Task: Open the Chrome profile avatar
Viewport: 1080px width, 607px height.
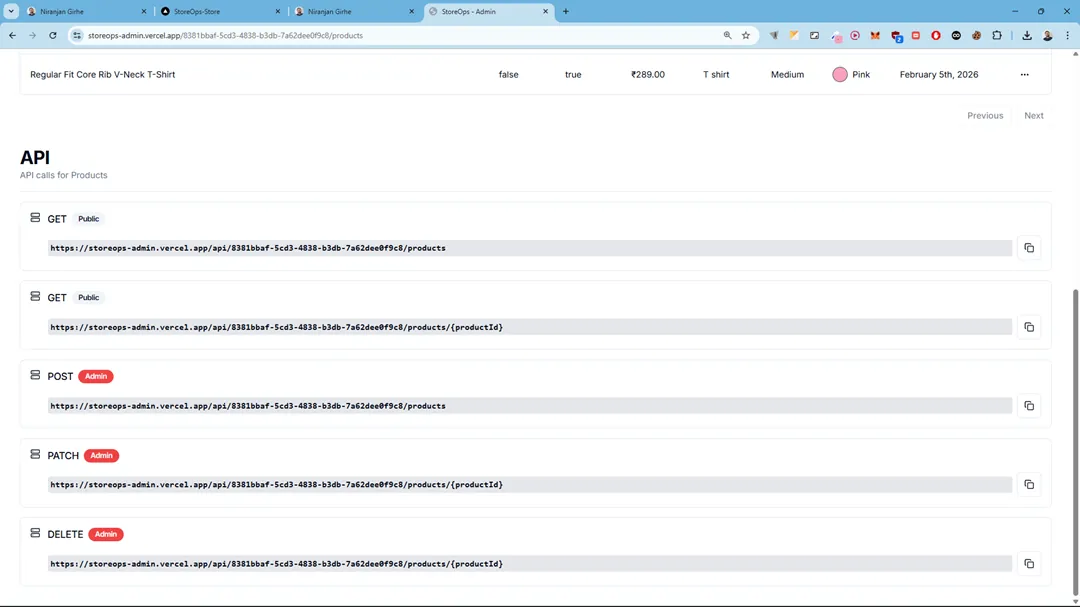Action: click(1048, 35)
